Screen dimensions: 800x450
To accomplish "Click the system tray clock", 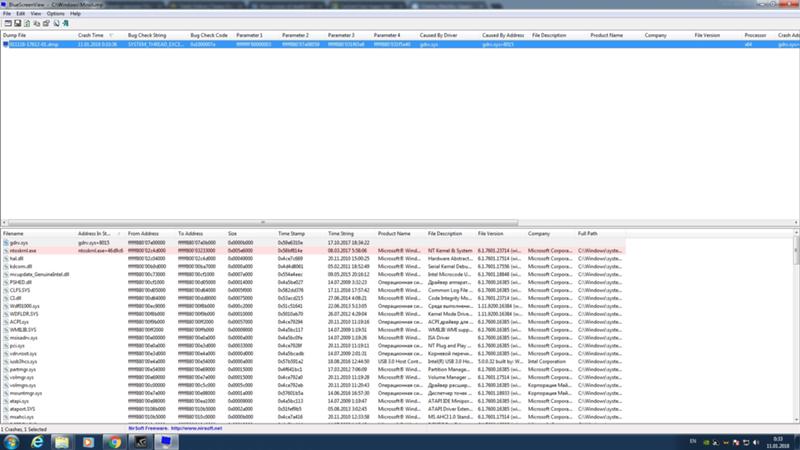I will tap(778, 442).
